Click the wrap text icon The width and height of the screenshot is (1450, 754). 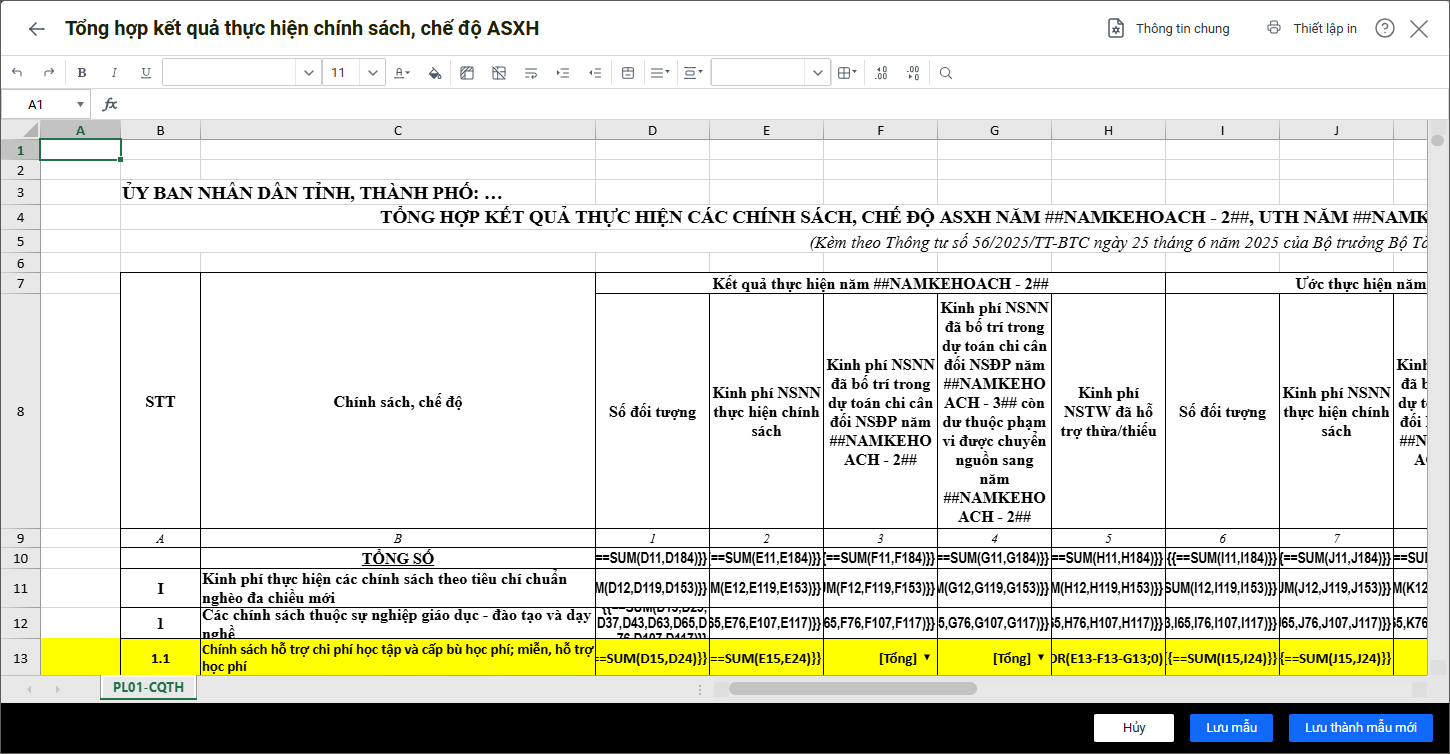[531, 73]
